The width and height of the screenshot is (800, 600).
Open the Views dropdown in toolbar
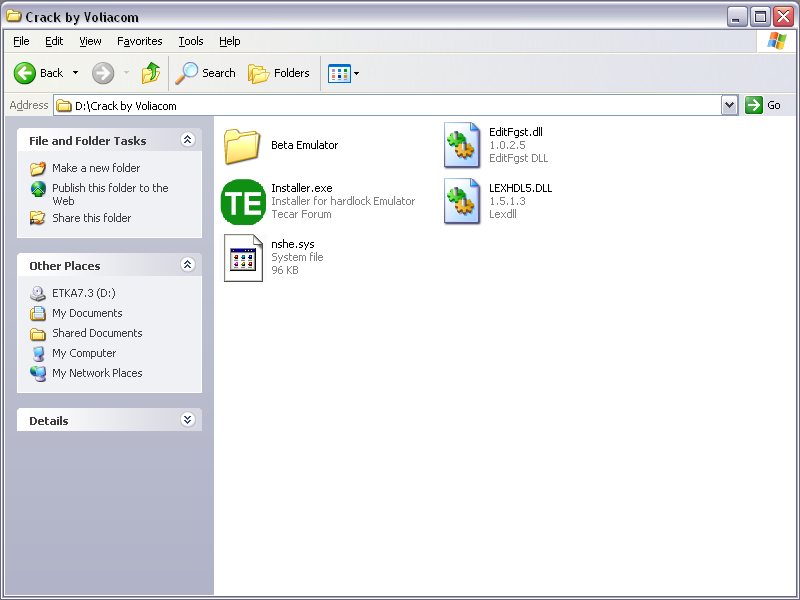point(344,73)
